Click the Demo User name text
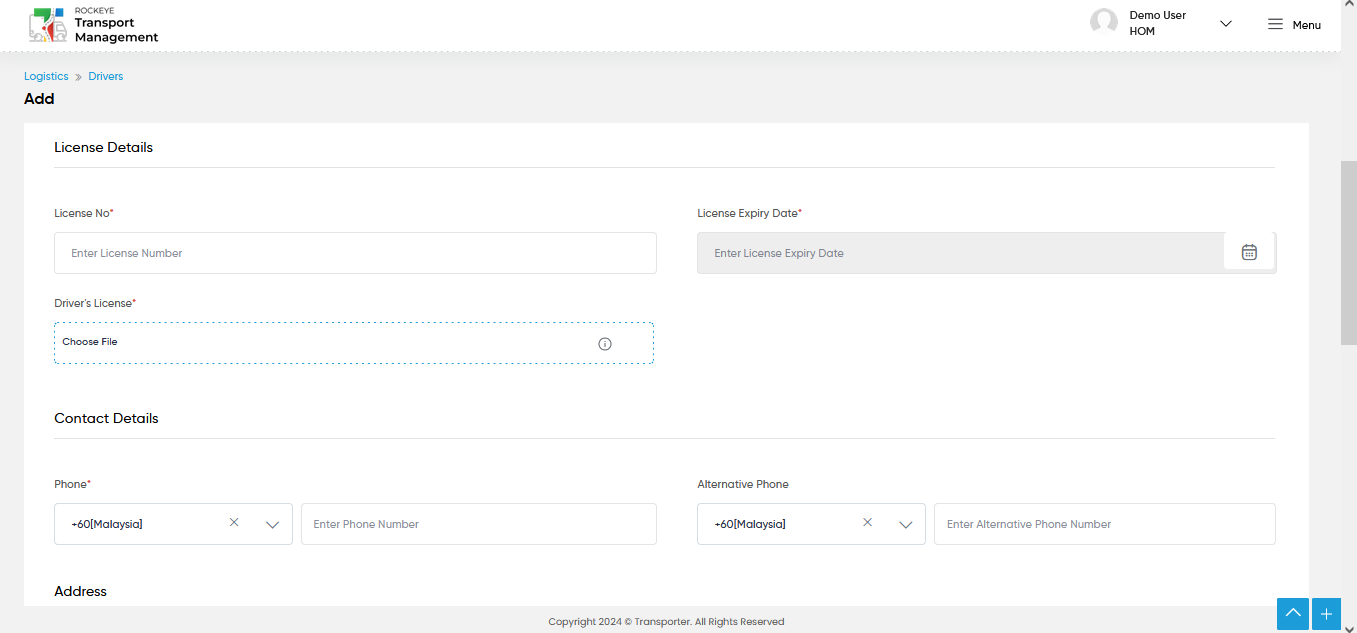The height and width of the screenshot is (633, 1357). (1158, 15)
